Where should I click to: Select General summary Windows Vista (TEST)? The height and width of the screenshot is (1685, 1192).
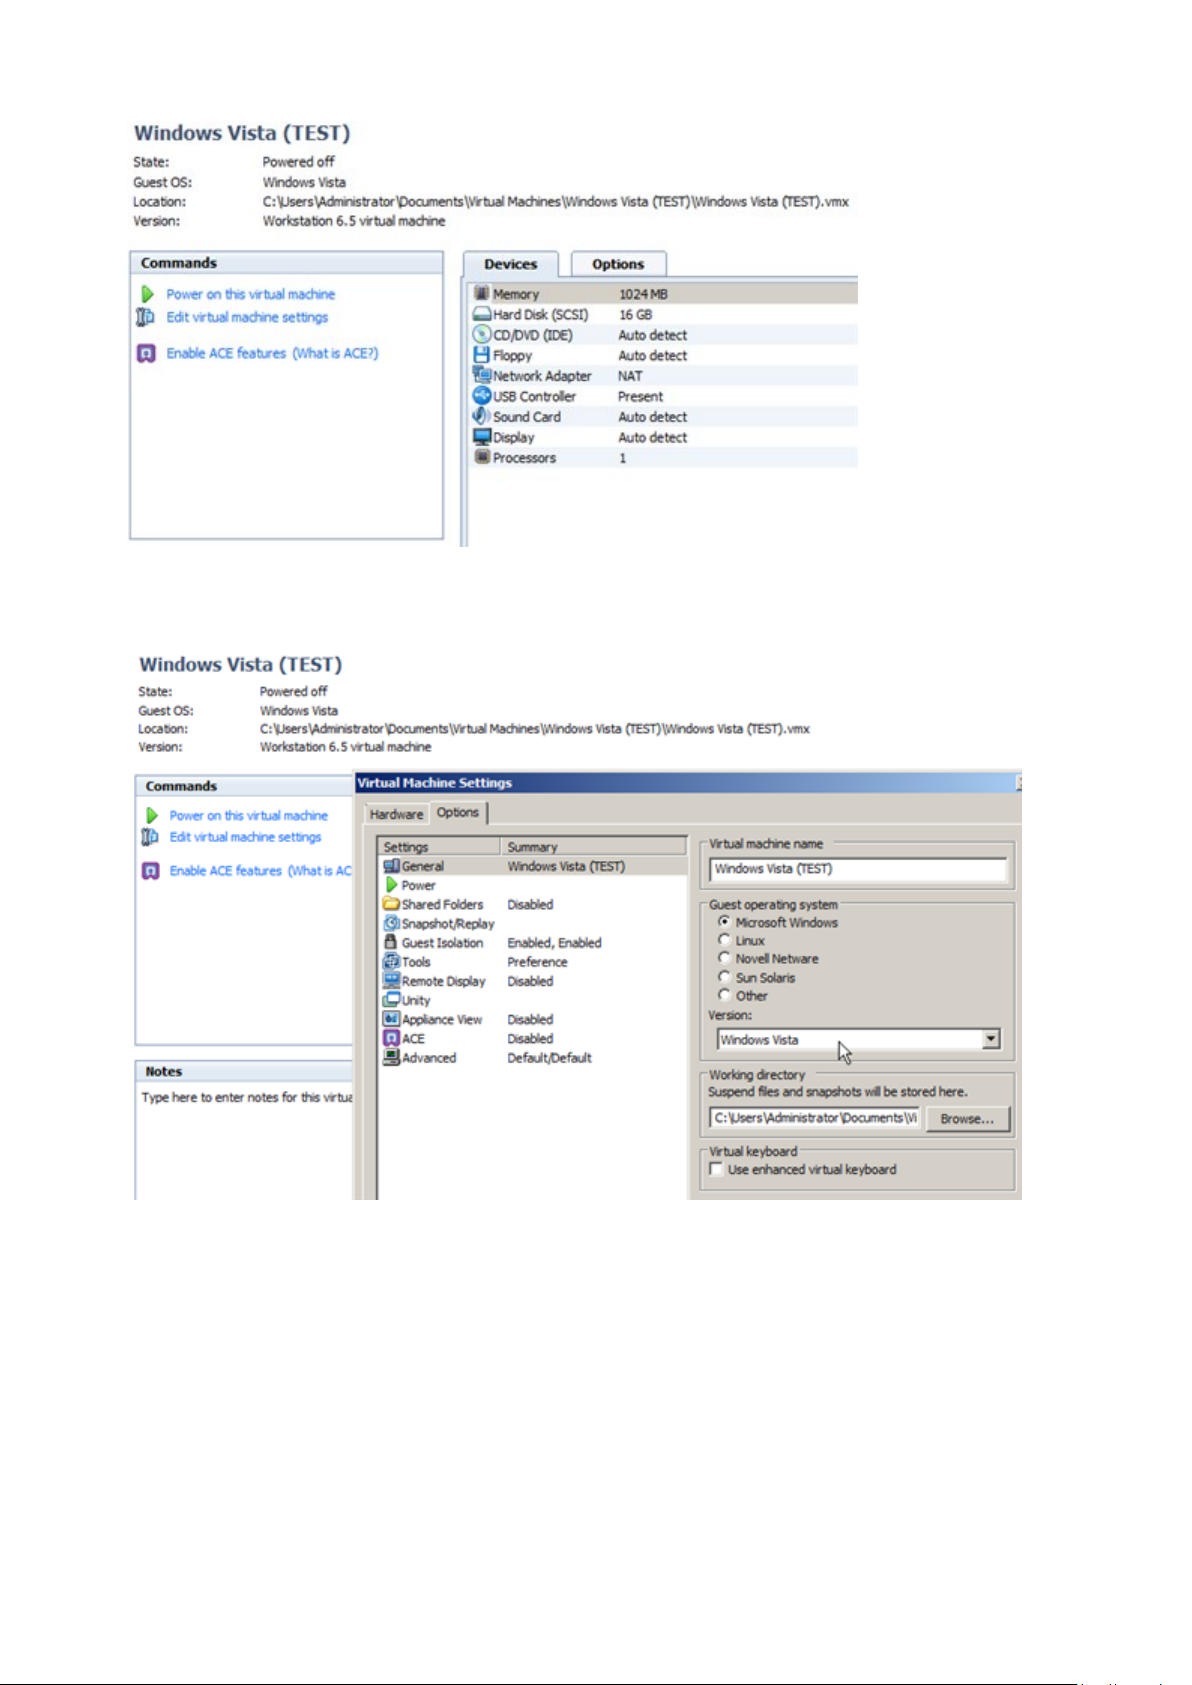click(566, 866)
